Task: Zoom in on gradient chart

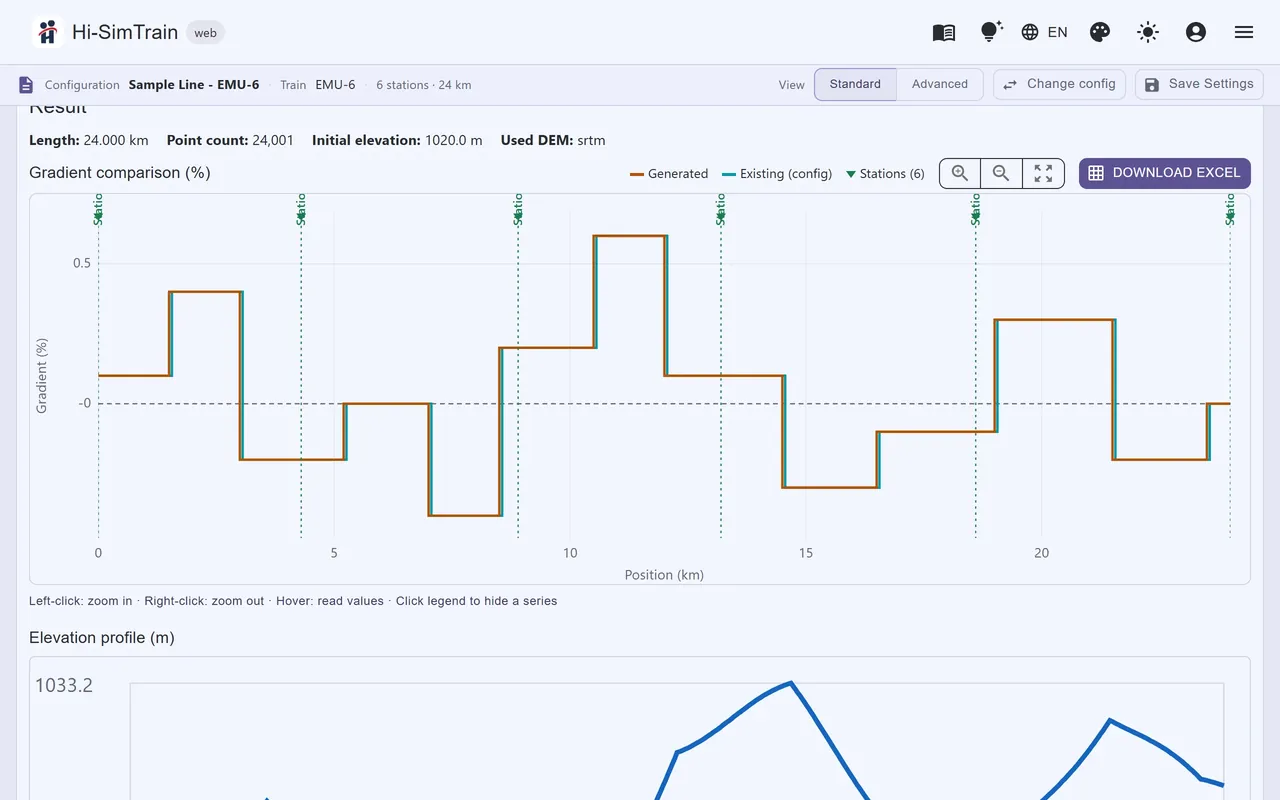Action: pos(960,173)
